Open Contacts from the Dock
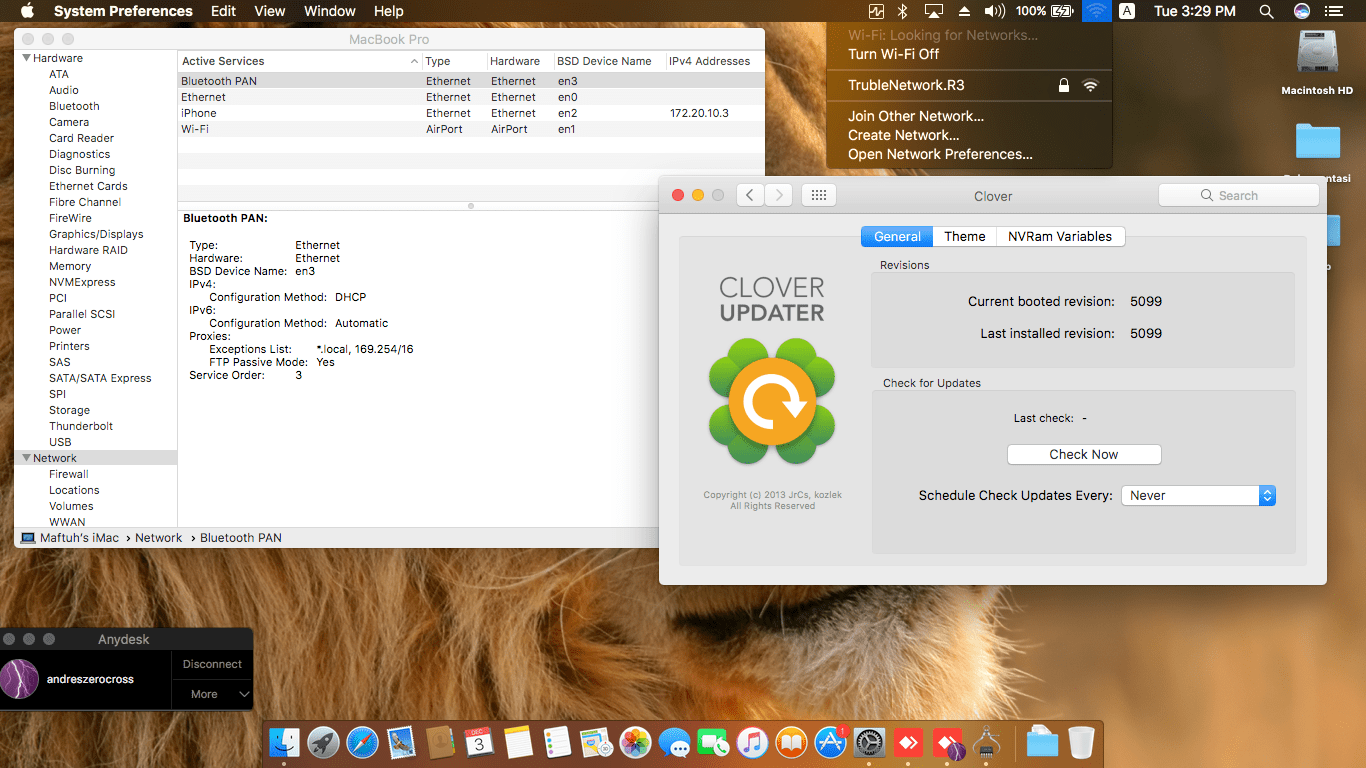Viewport: 1366px width, 768px height. click(440, 743)
